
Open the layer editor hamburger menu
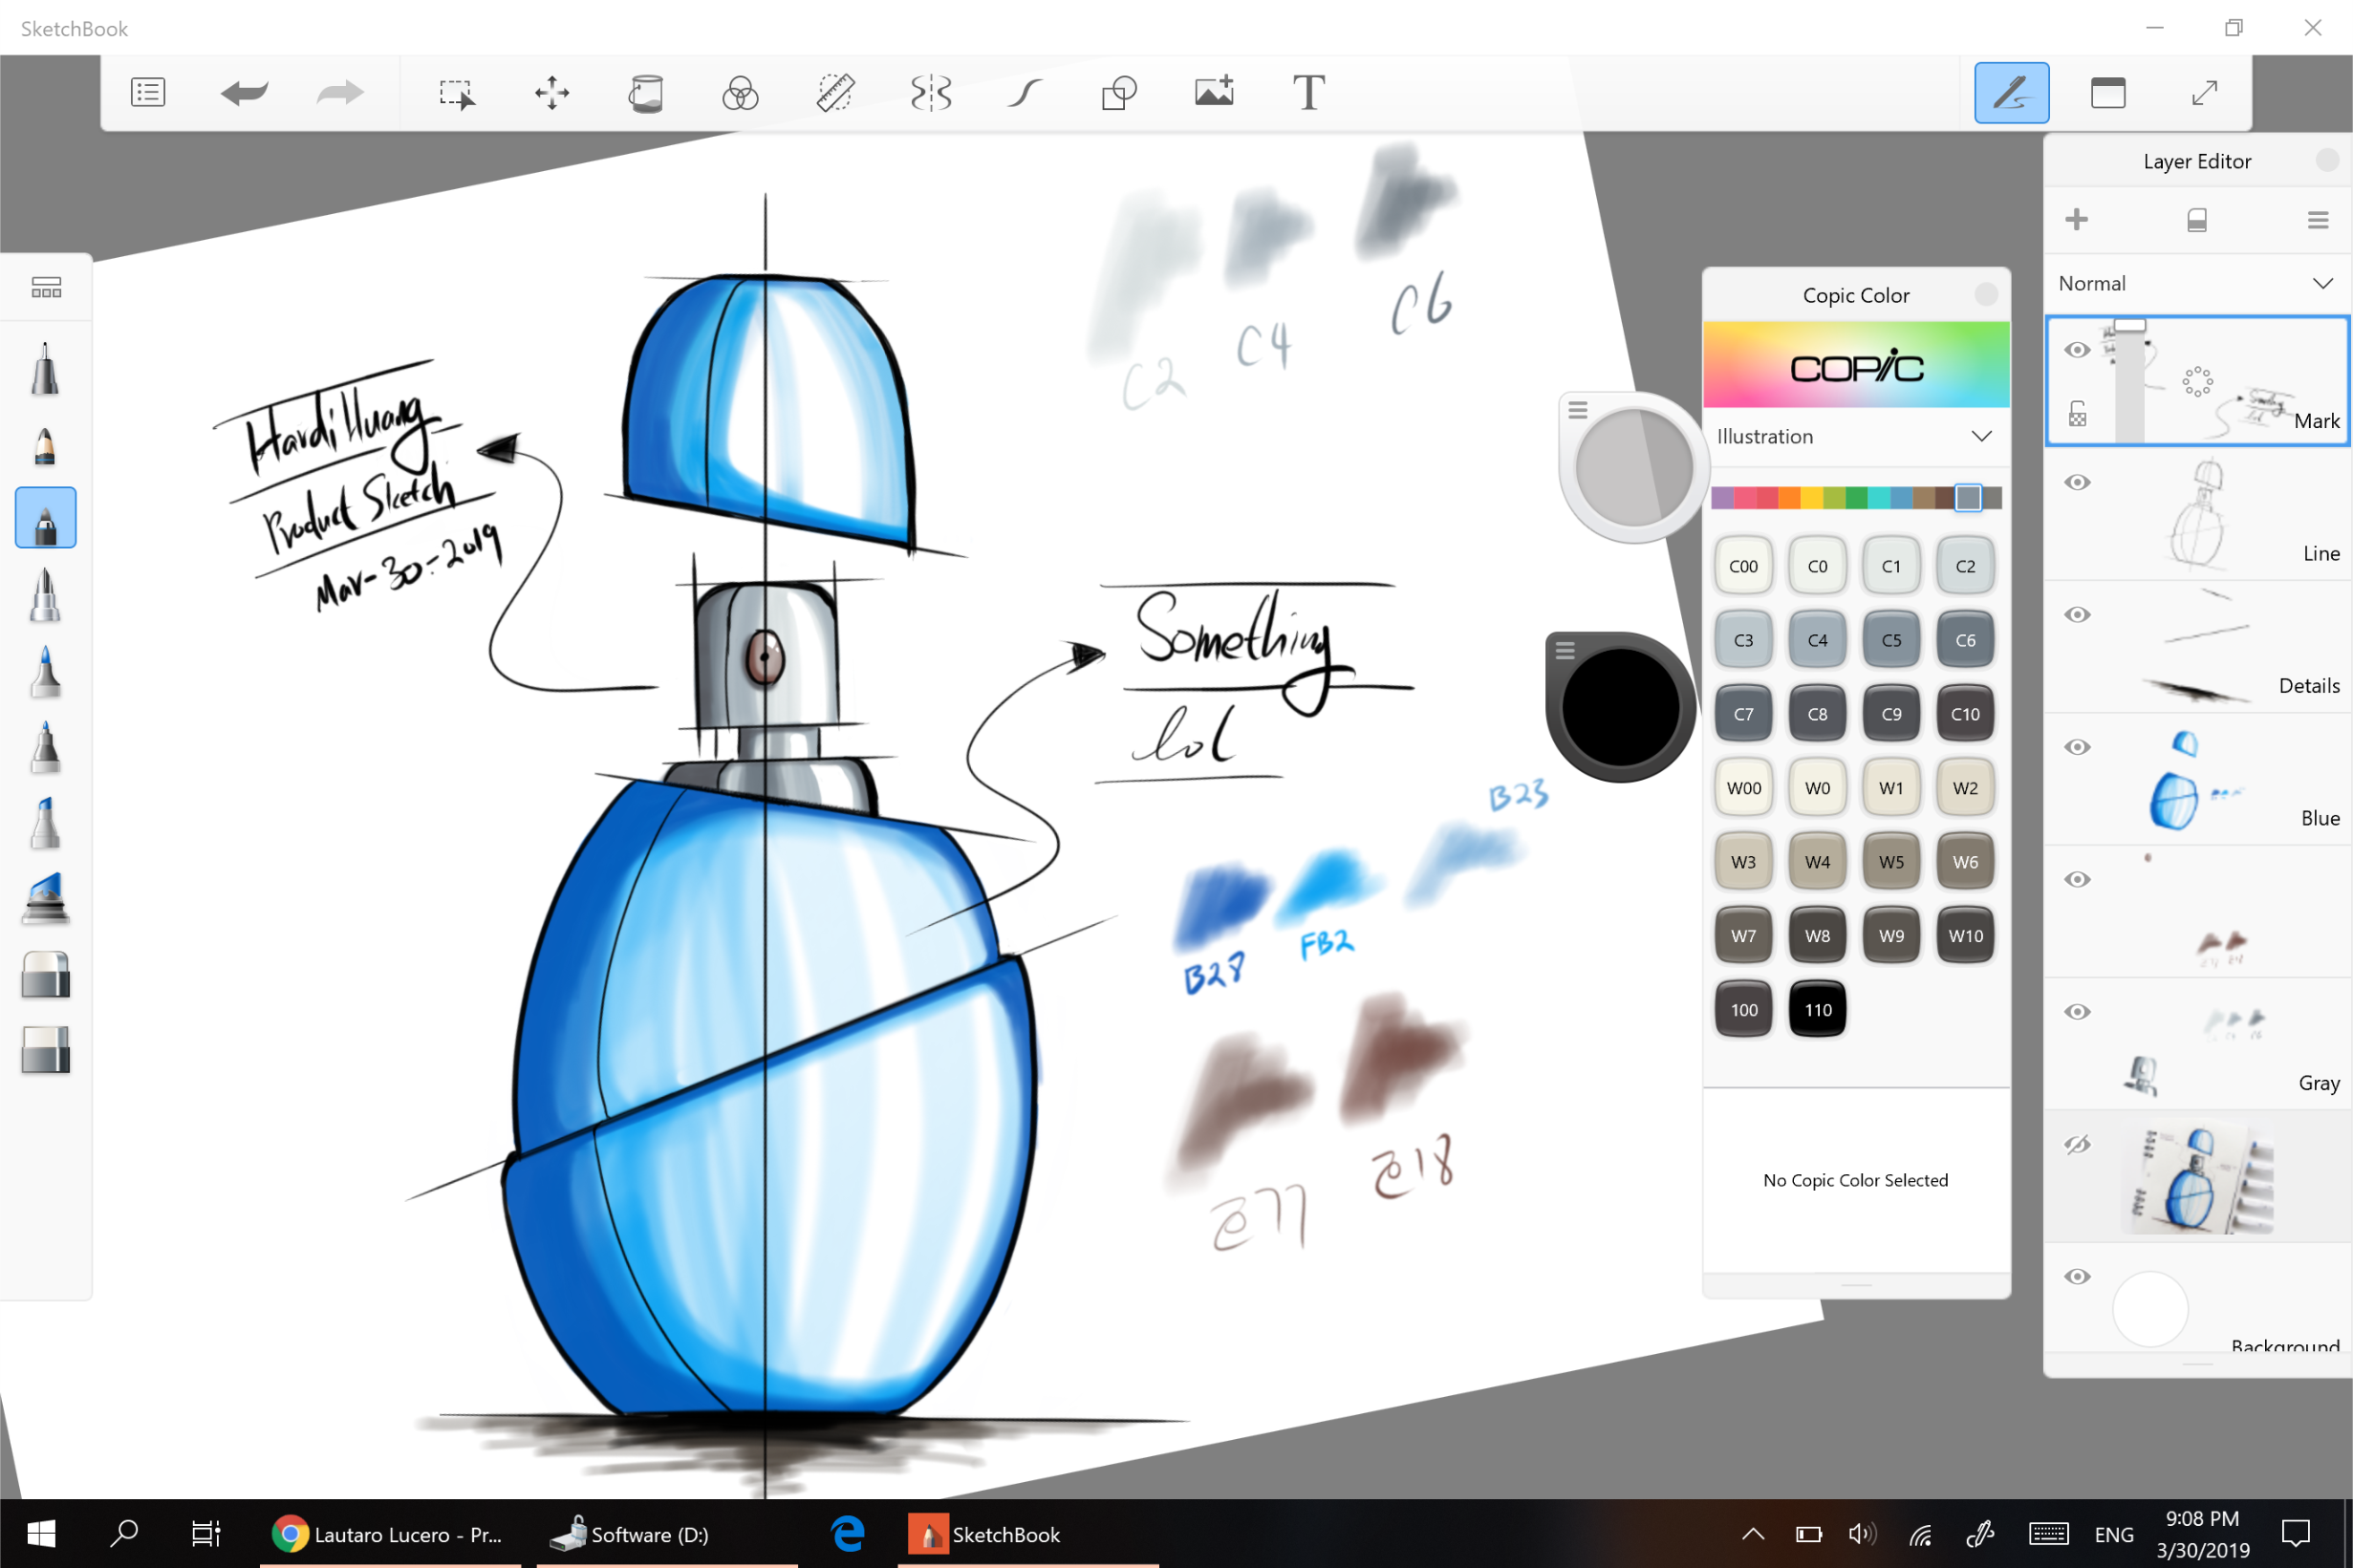[2318, 220]
